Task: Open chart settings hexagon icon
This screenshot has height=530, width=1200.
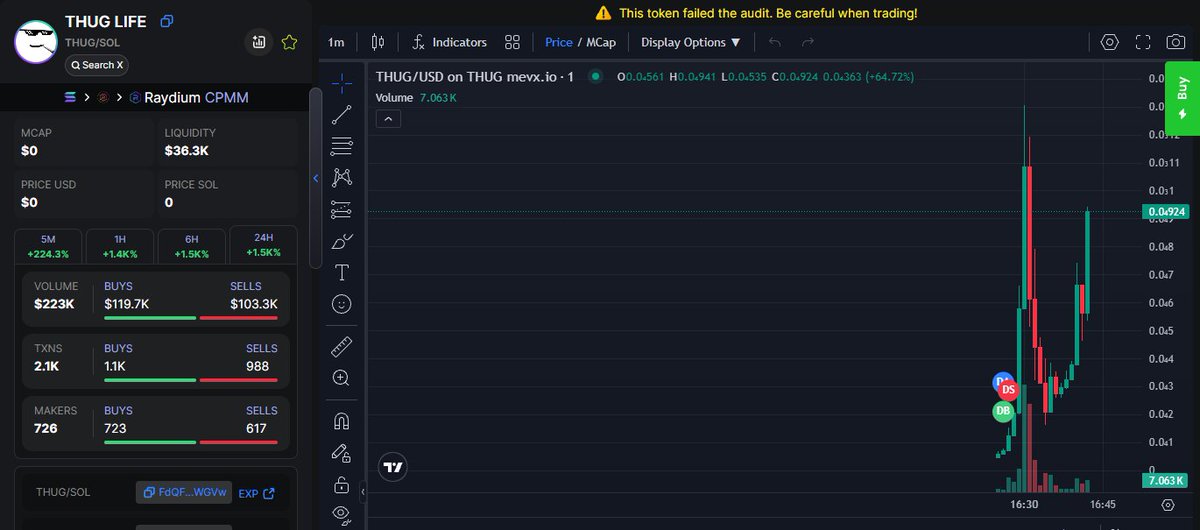Action: pos(1109,42)
